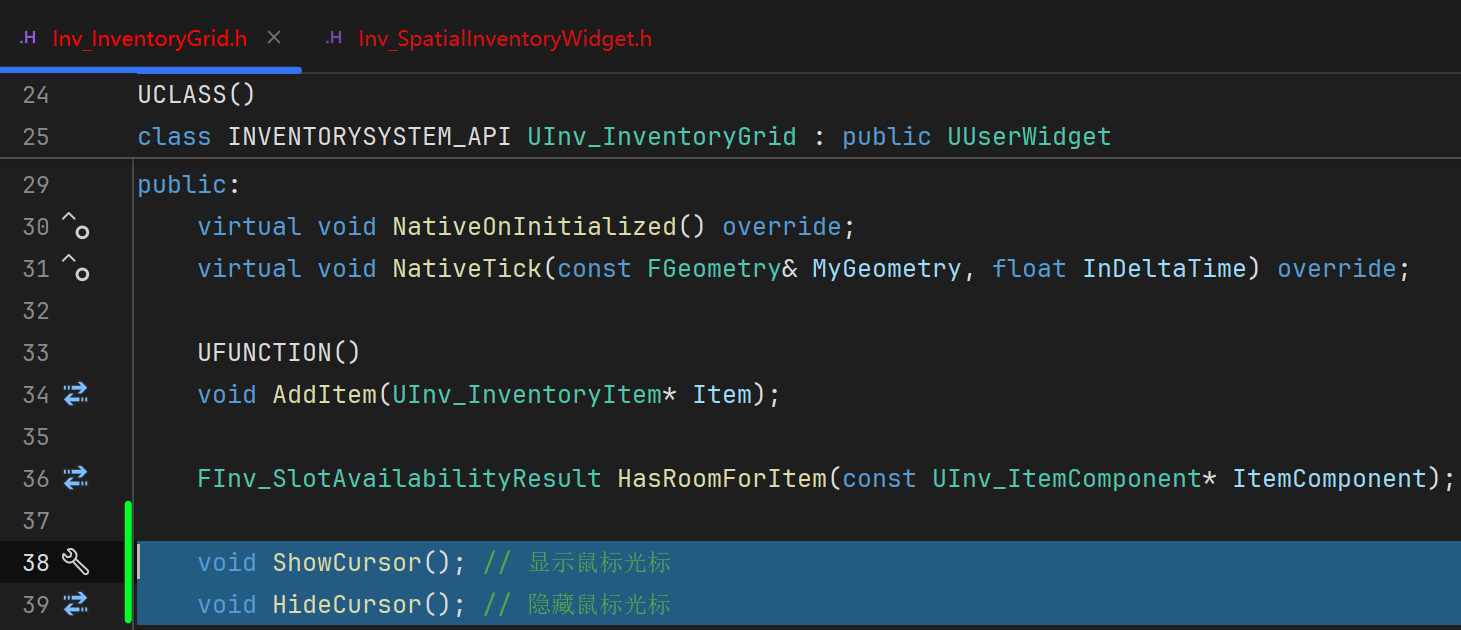Screen dimensions: 1461x630
Task: Click the UUserWidget base class name
Action: (1030, 136)
